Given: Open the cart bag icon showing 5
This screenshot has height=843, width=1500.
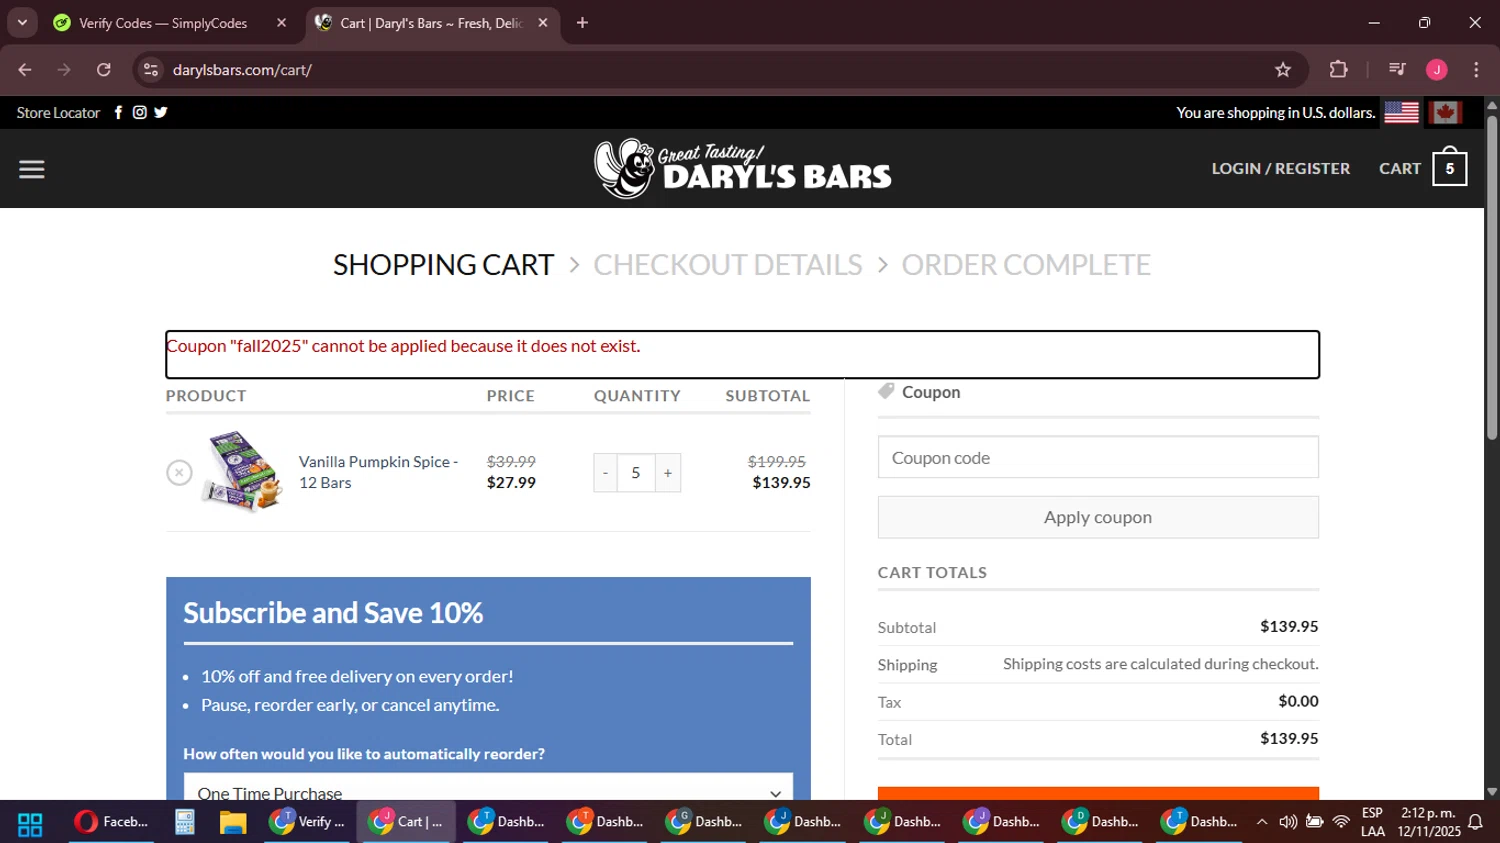Looking at the screenshot, I should click(1449, 168).
